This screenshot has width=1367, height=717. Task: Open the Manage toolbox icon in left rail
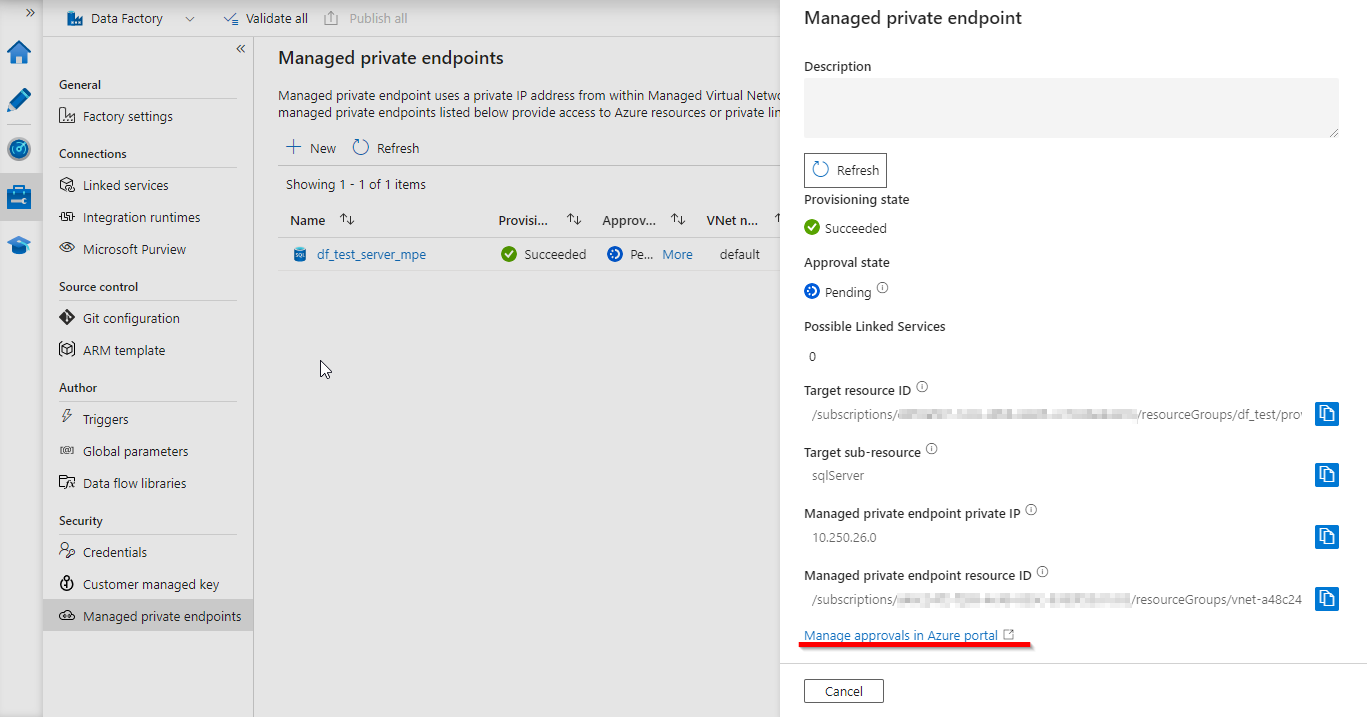click(x=19, y=197)
